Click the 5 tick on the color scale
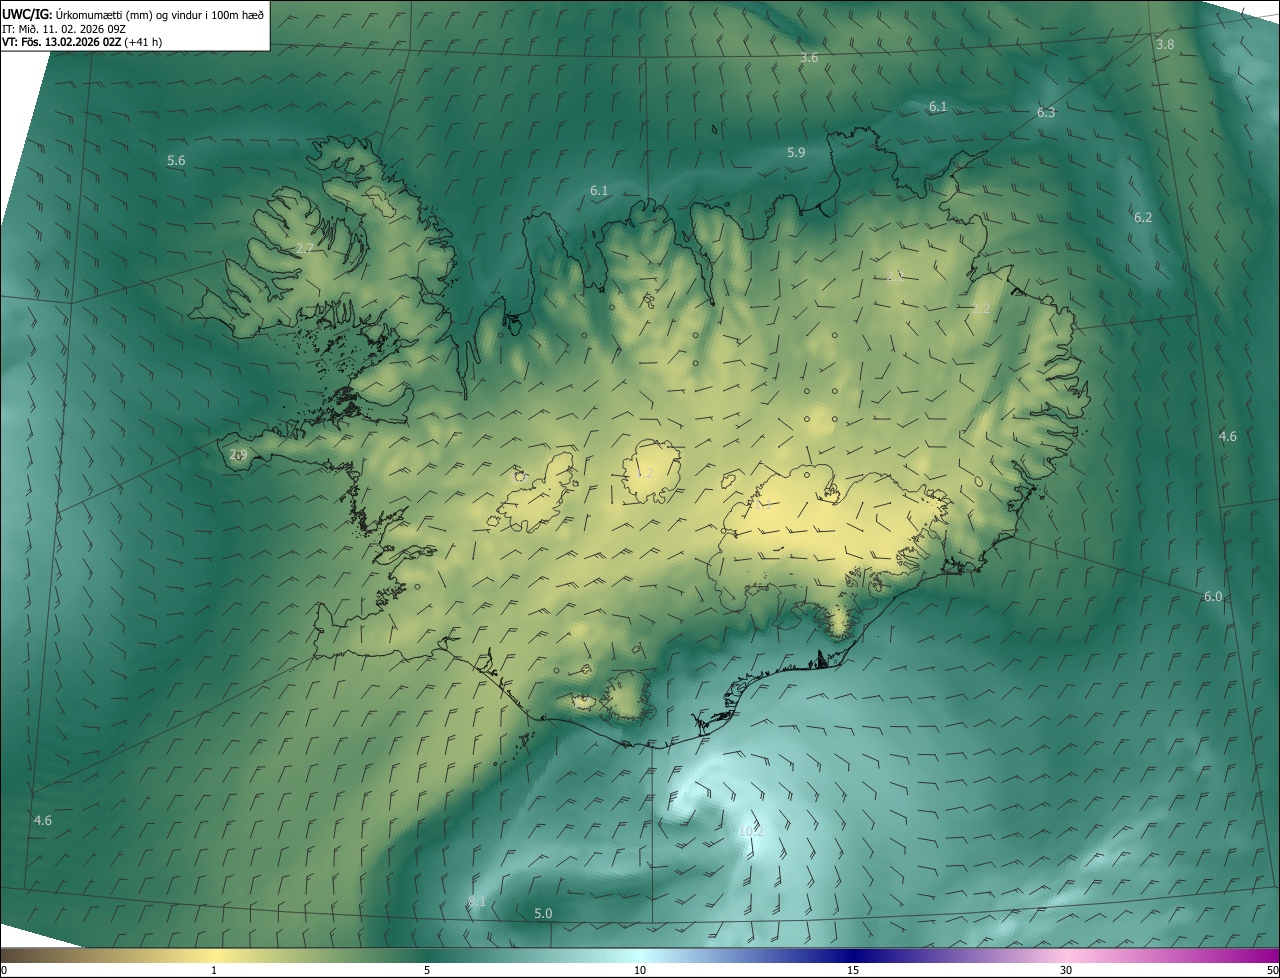1280x978 pixels. tap(427, 969)
